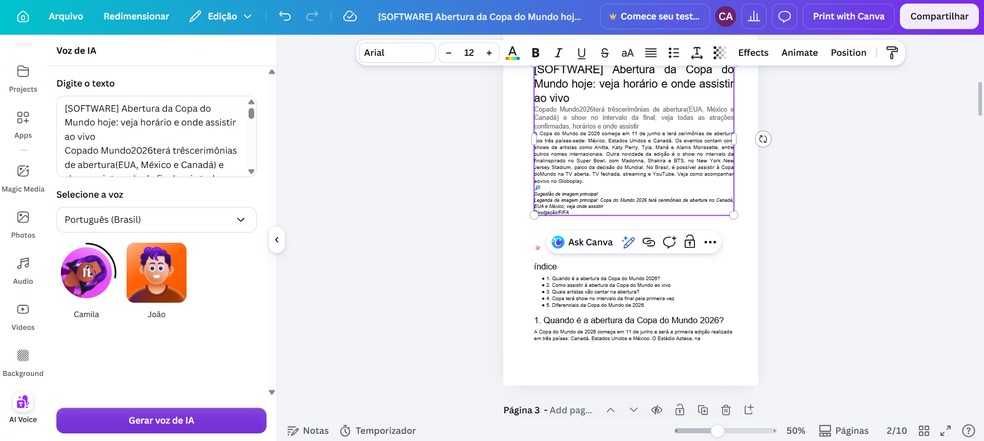This screenshot has width=984, height=441.
Task: Start the Temporizador timer
Action: (378, 430)
